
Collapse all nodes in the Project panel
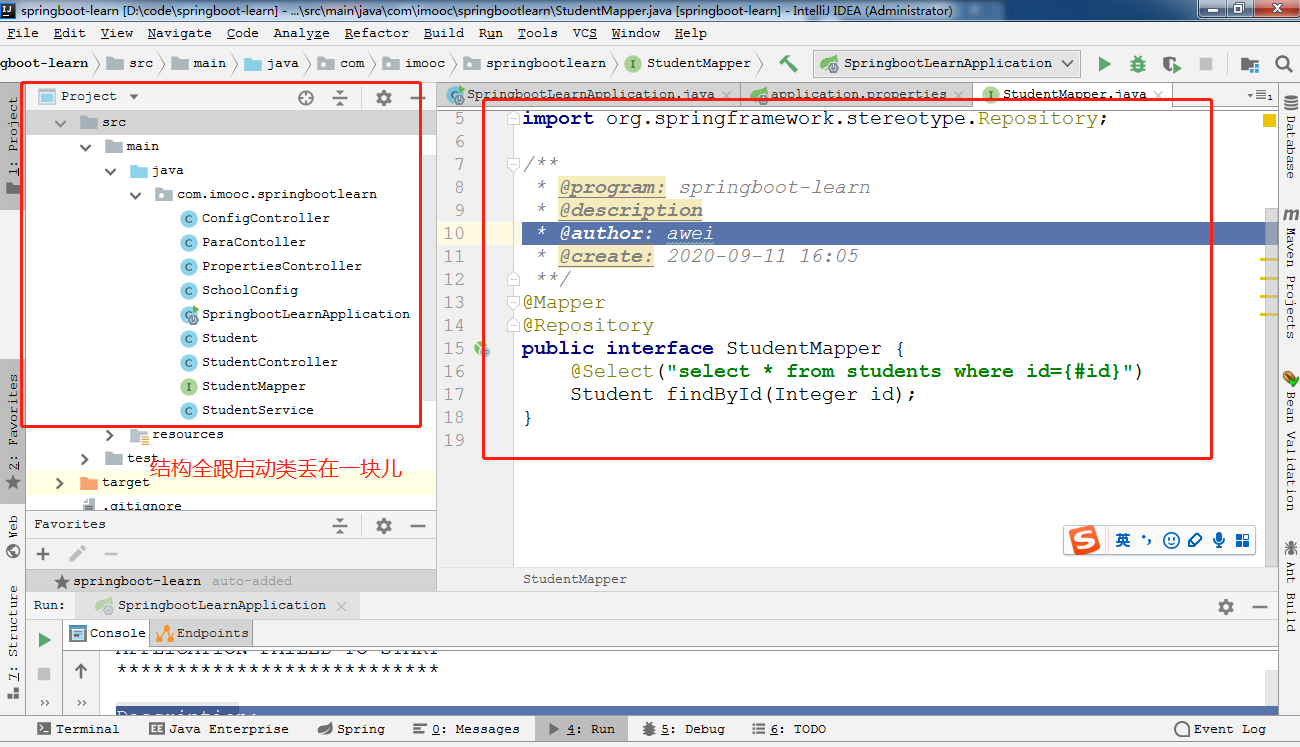340,97
